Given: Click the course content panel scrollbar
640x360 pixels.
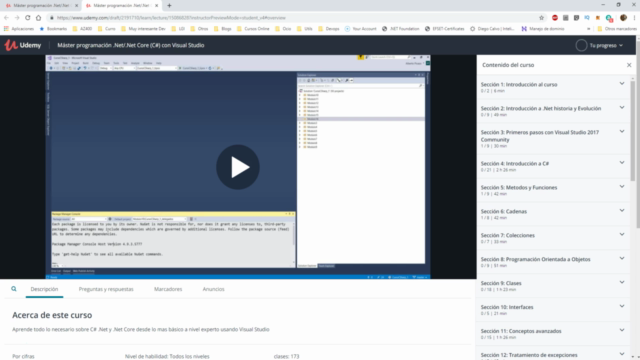Looking at the screenshot, I should click(633, 131).
